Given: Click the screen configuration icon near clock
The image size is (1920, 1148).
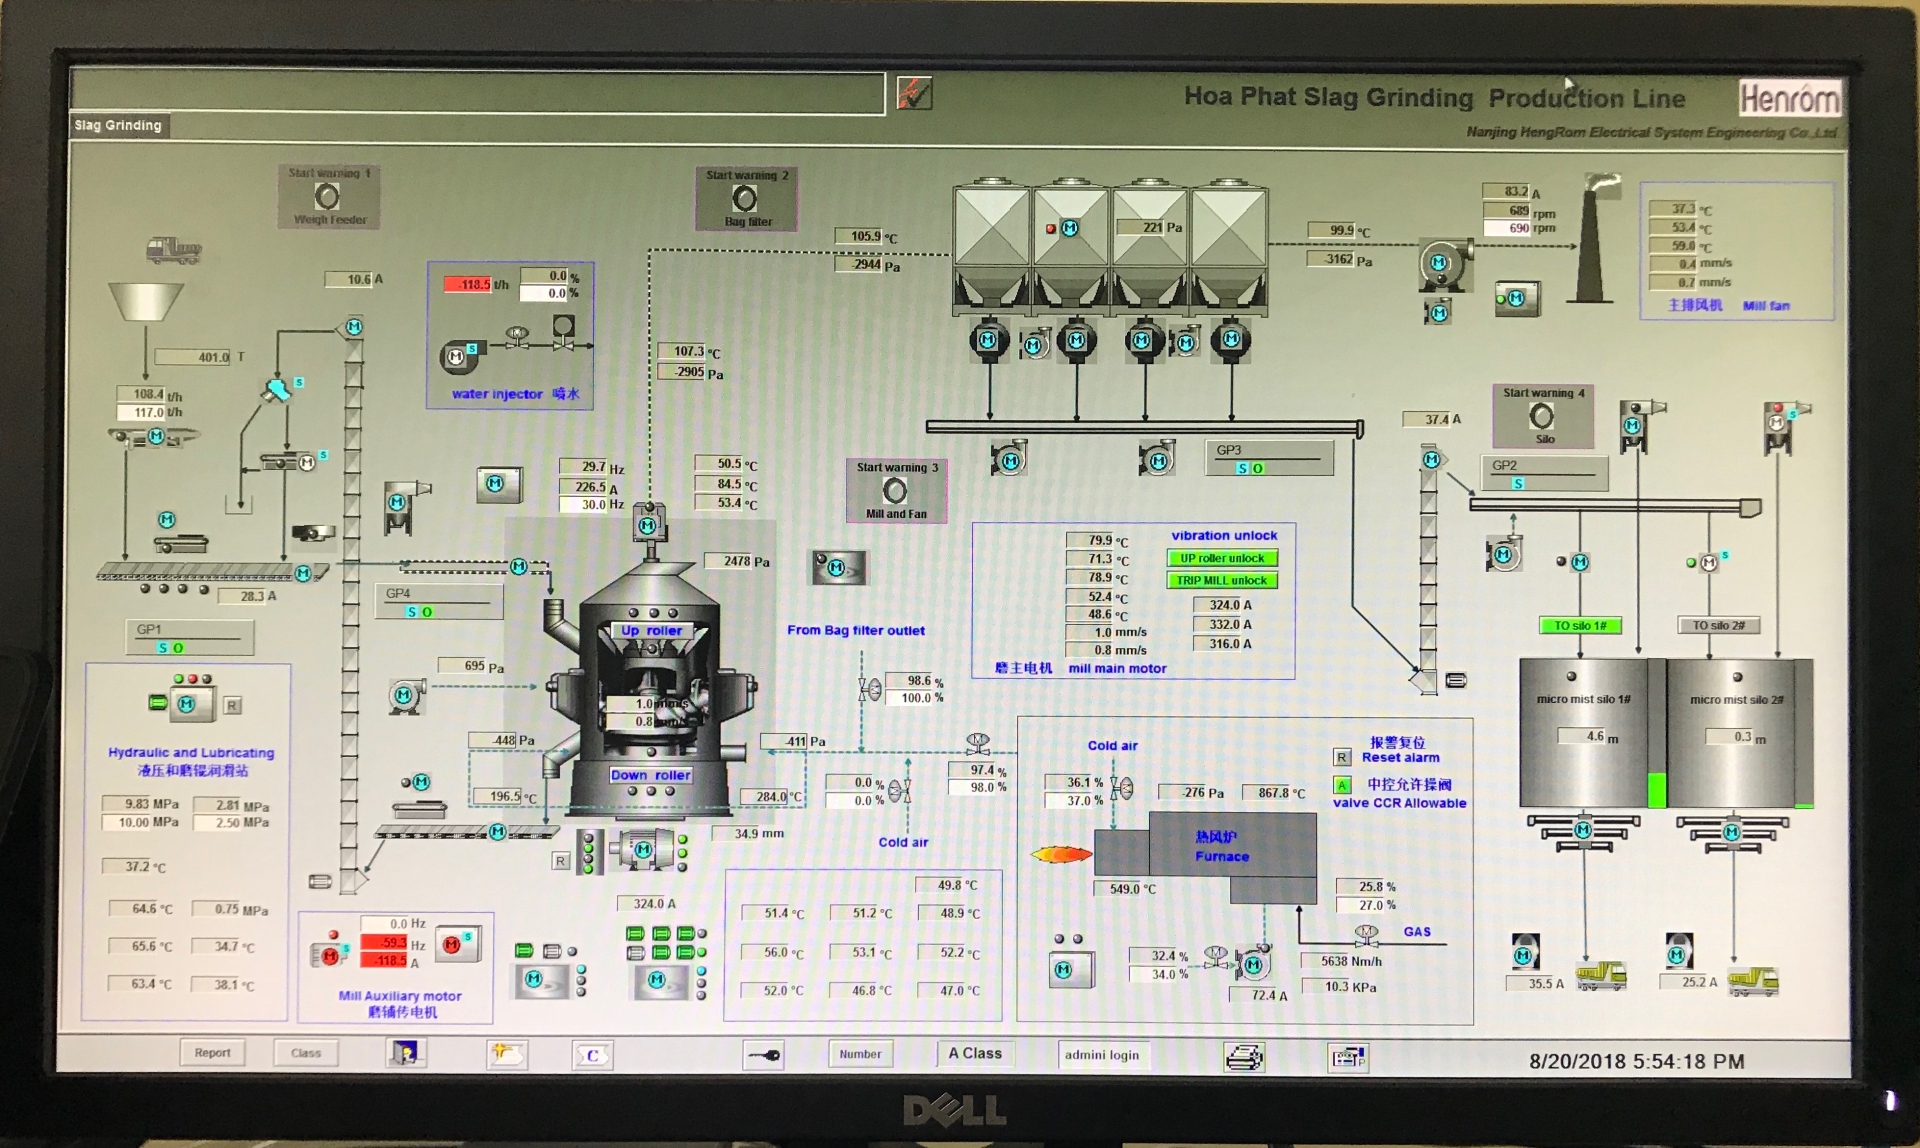Looking at the screenshot, I should 1348,1057.
